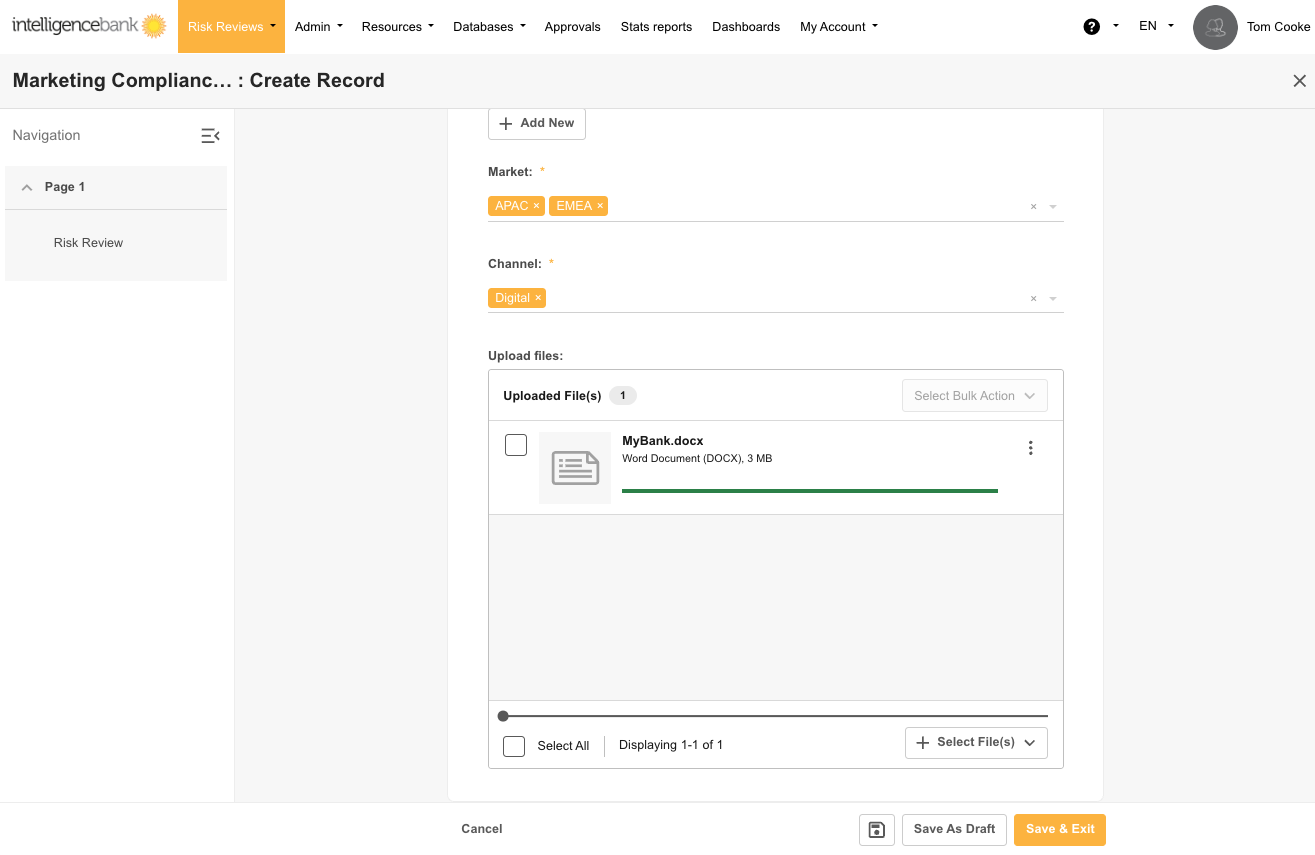Image resolution: width=1315 pixels, height=855 pixels.
Task: Go to the Dashboards menu item
Action: tap(746, 27)
